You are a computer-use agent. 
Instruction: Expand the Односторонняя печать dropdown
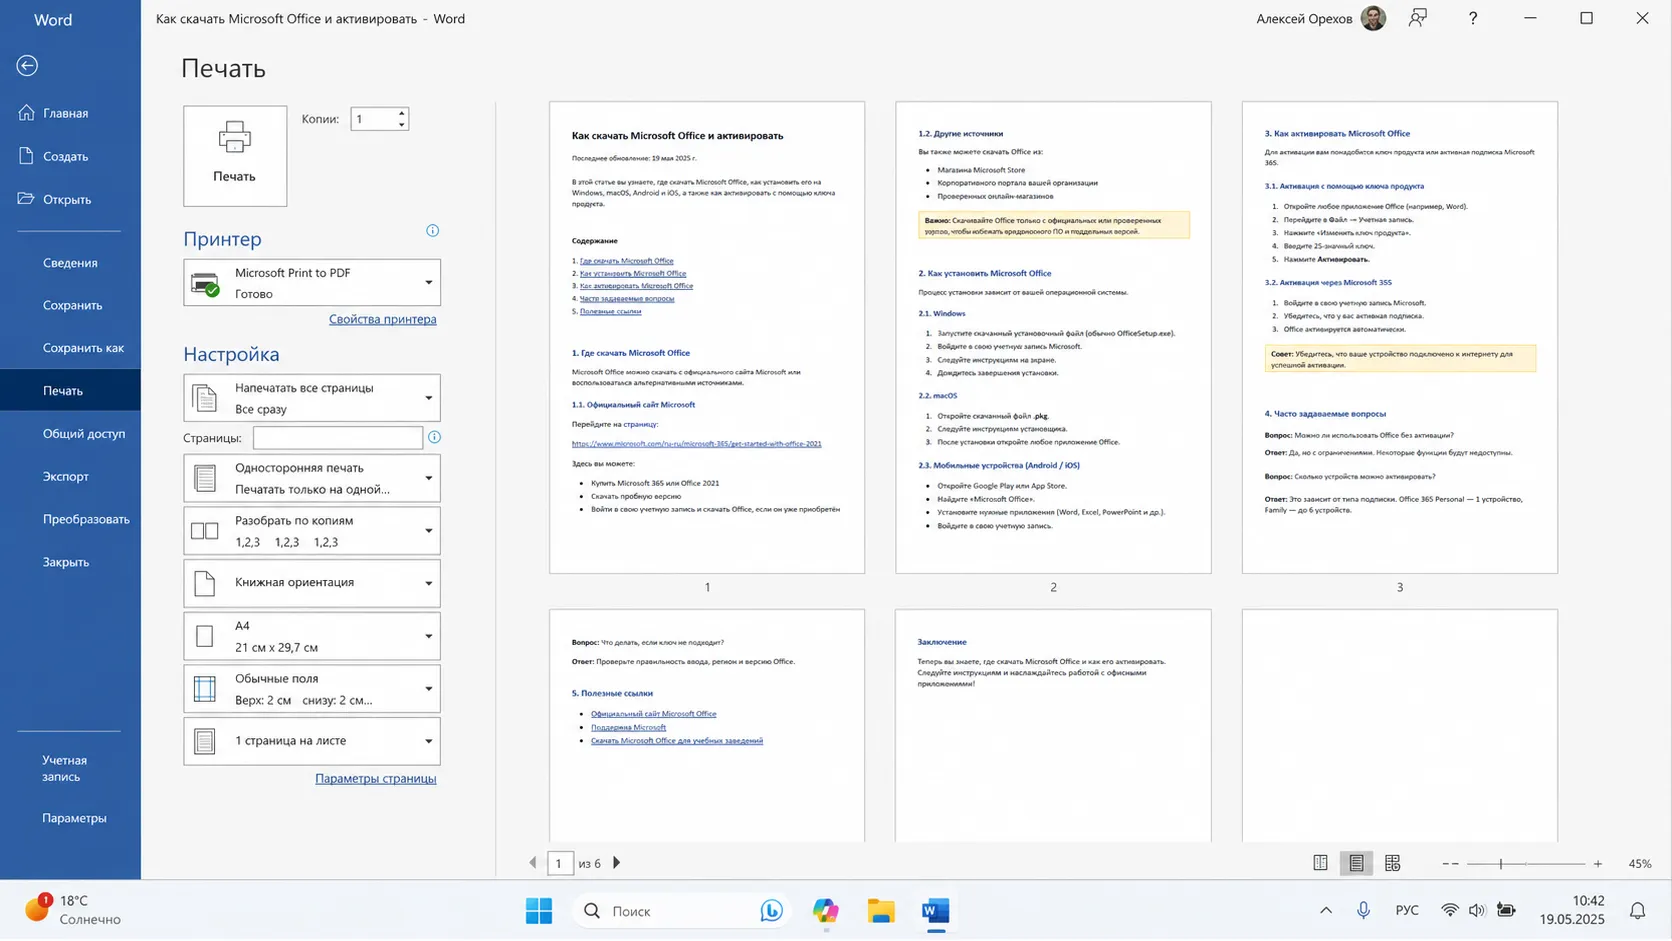pos(312,478)
